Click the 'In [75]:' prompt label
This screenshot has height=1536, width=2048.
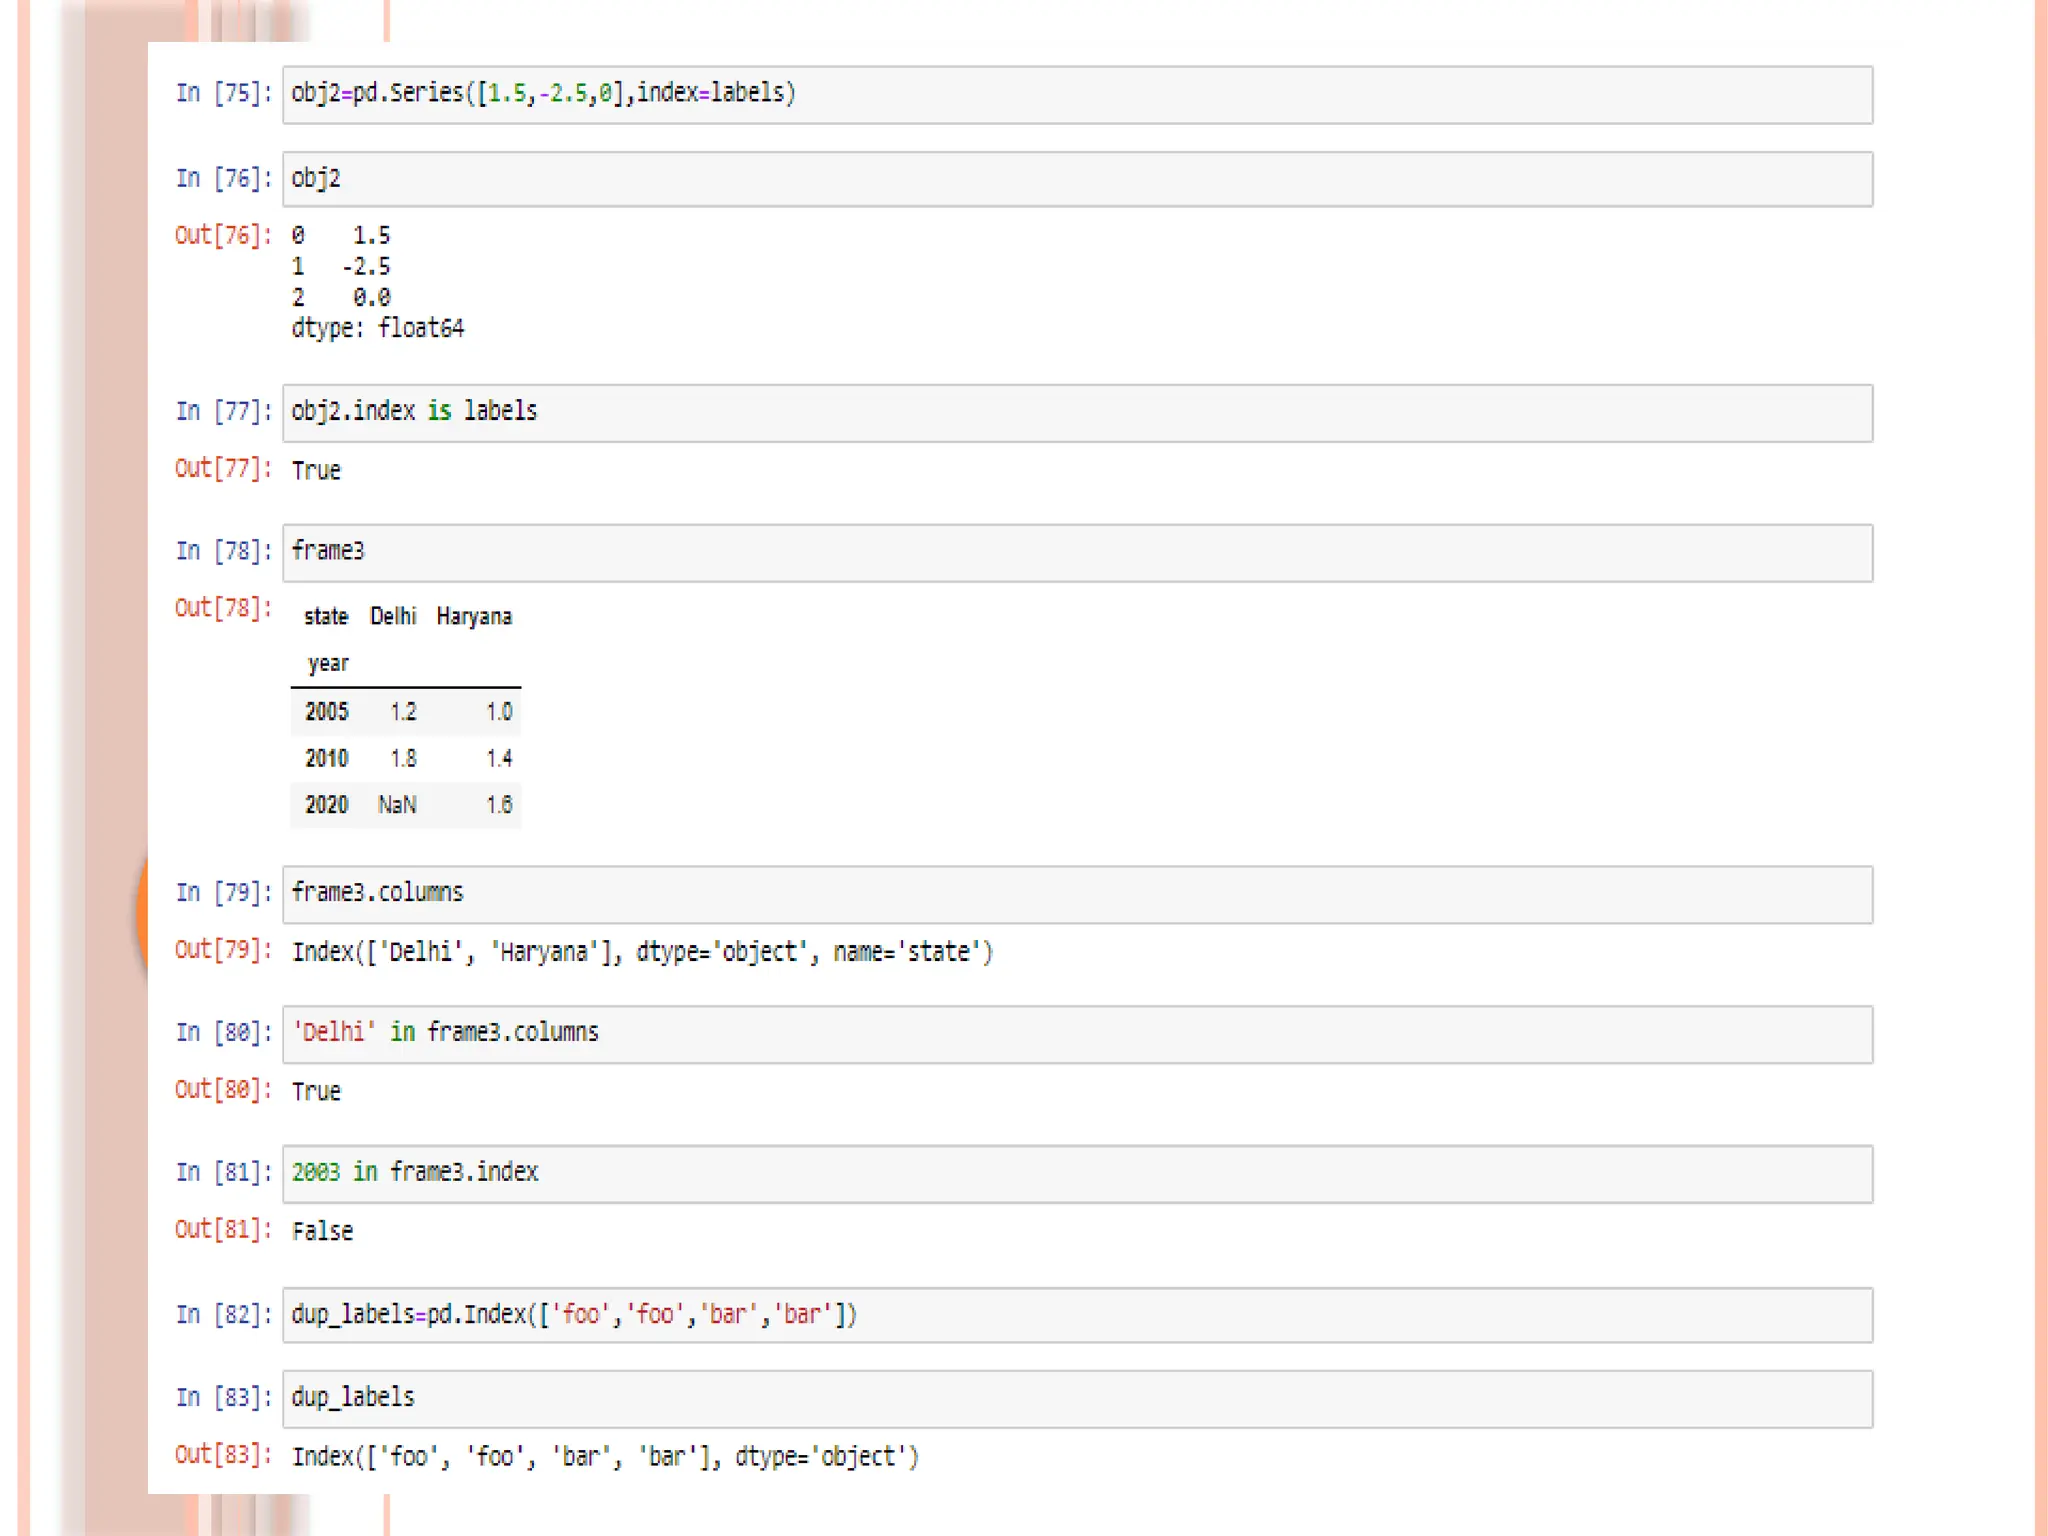click(224, 93)
